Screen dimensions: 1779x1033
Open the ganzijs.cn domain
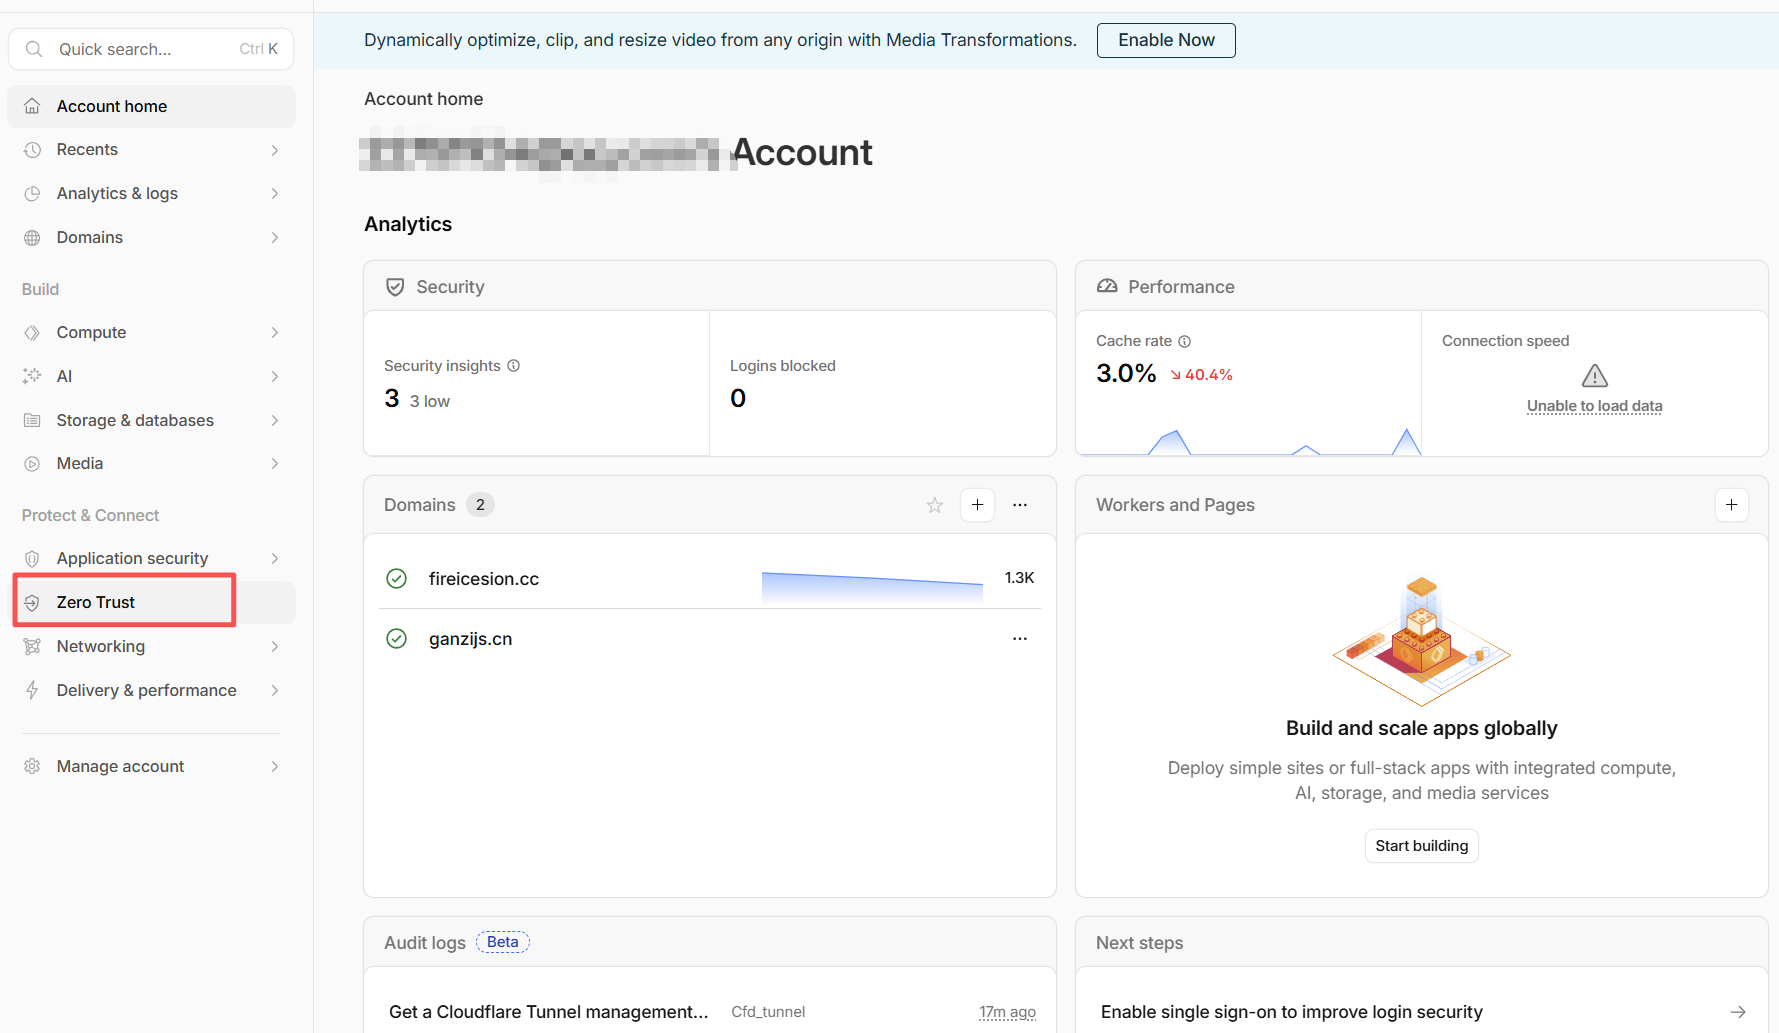[x=470, y=639]
